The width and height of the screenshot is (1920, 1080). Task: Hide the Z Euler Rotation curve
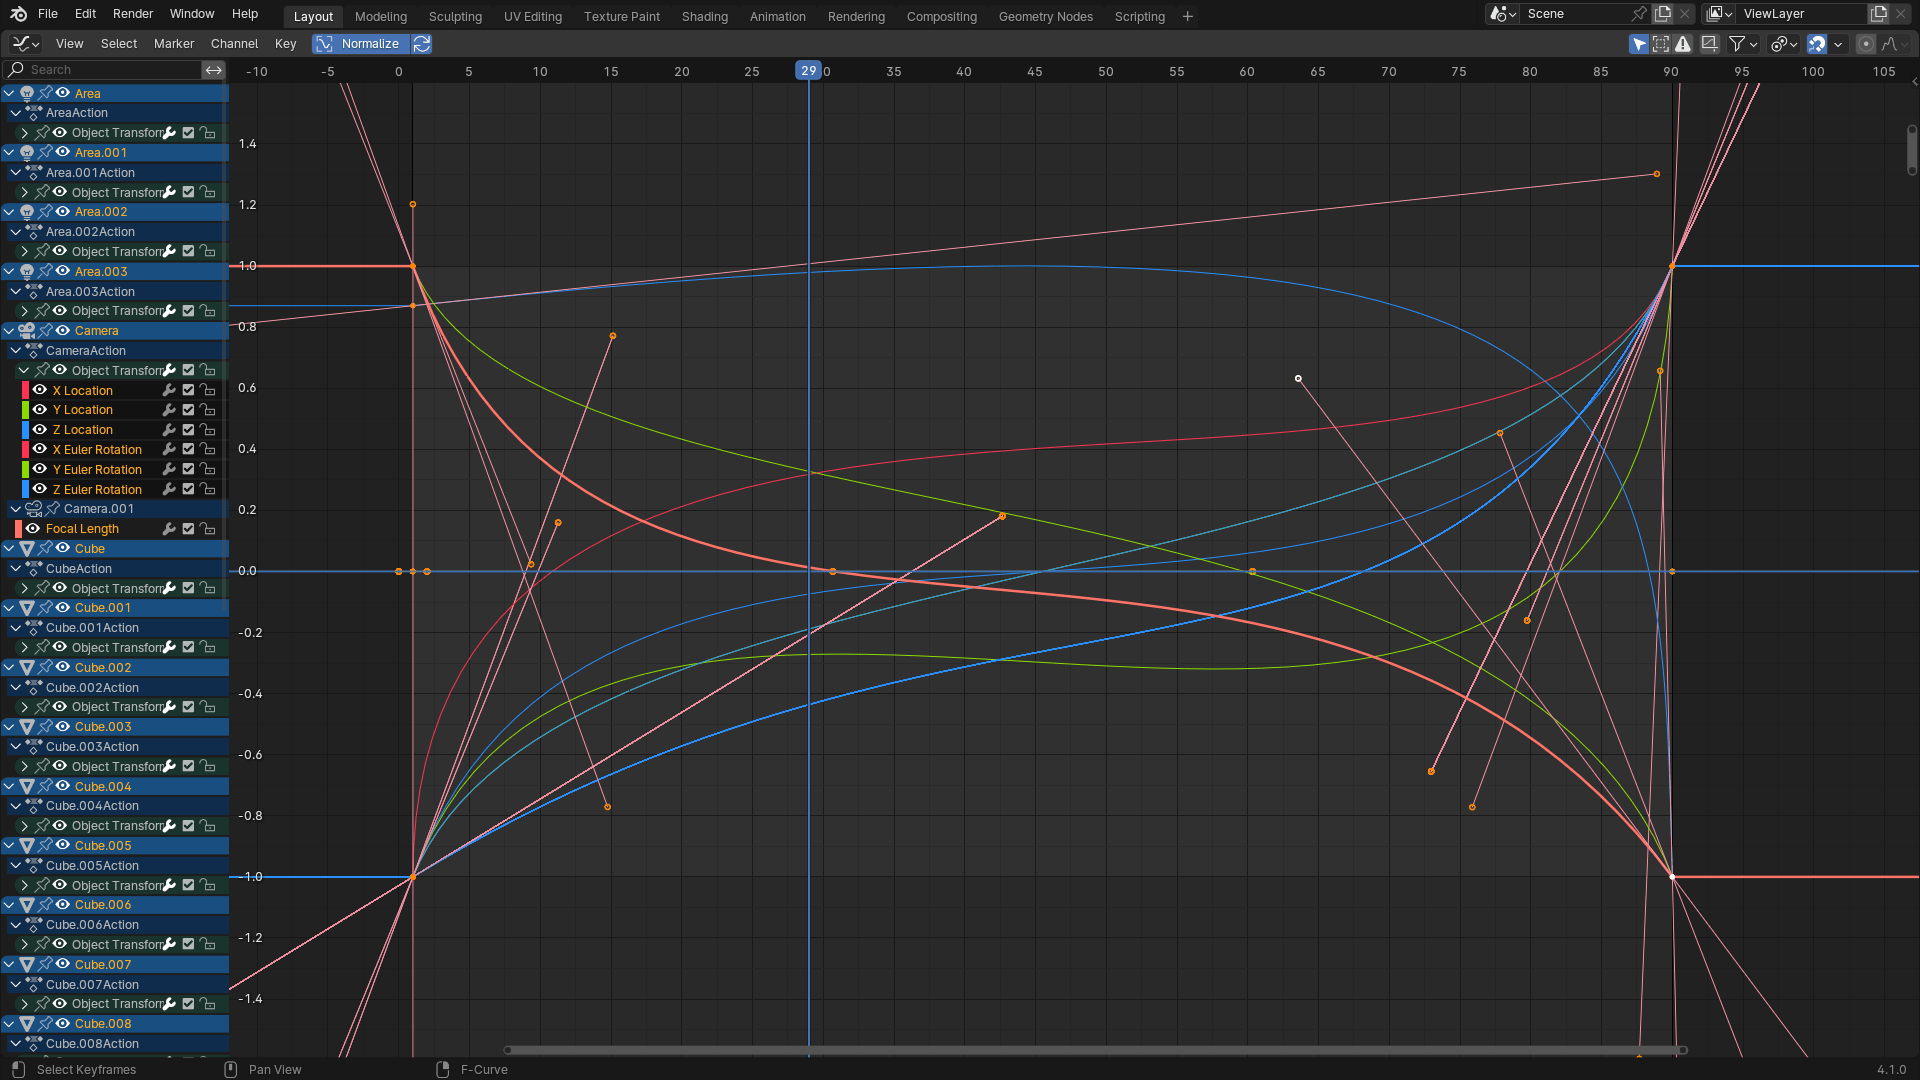pyautogui.click(x=40, y=489)
